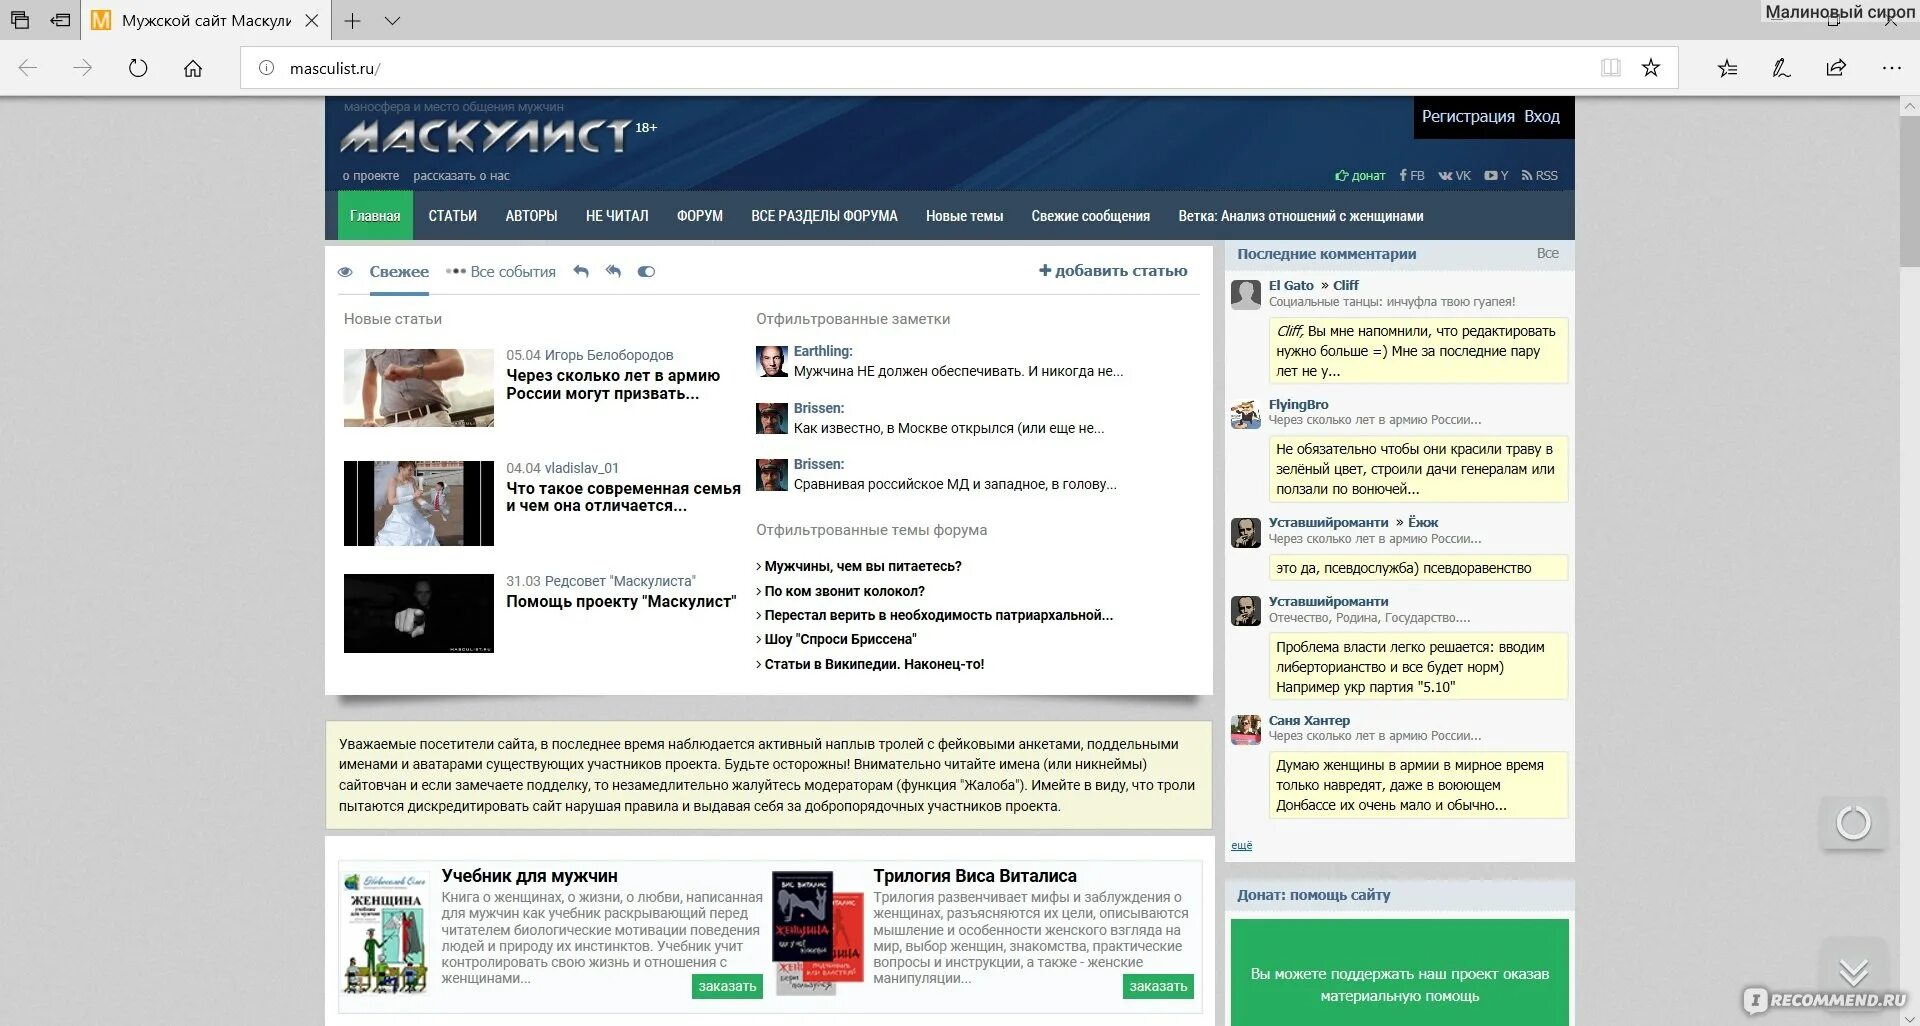Close the Мужской сайт Маскулист tab
The image size is (1920, 1026).
(312, 20)
